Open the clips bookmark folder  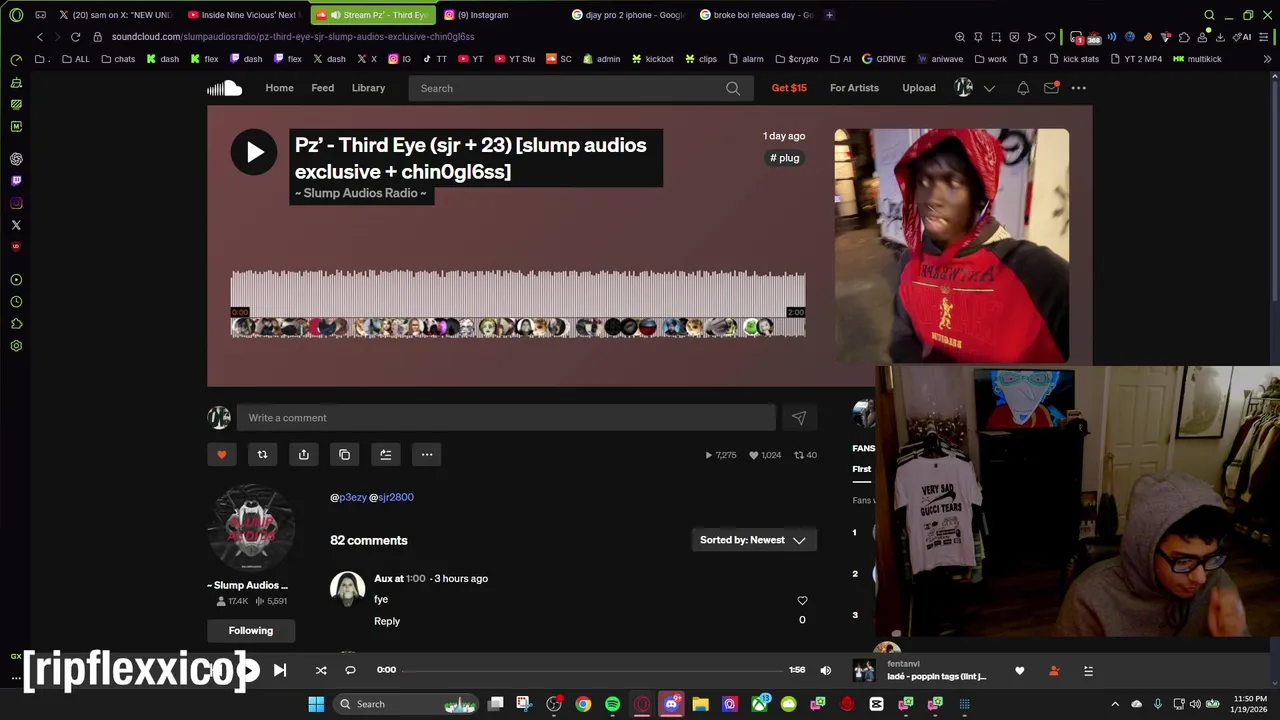700,59
